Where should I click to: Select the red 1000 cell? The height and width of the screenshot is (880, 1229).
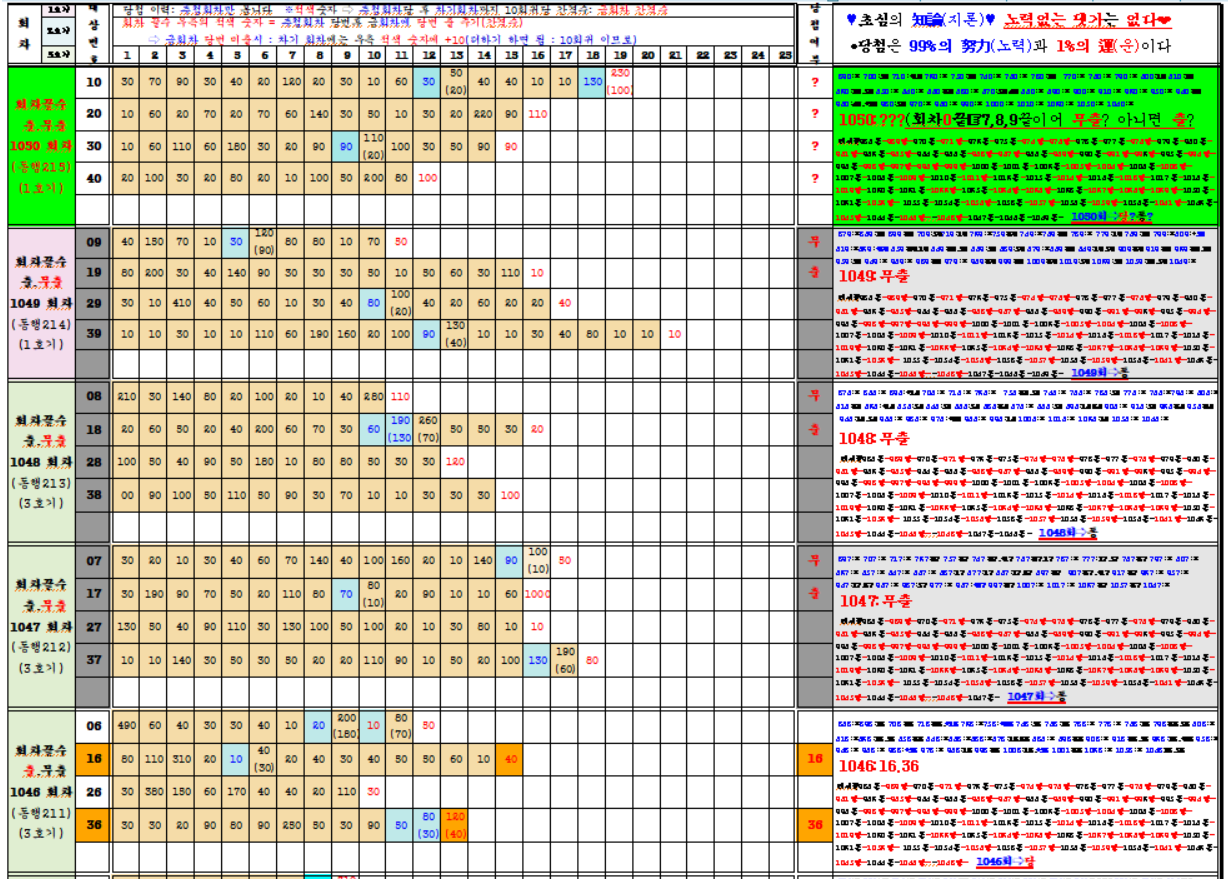[537, 594]
